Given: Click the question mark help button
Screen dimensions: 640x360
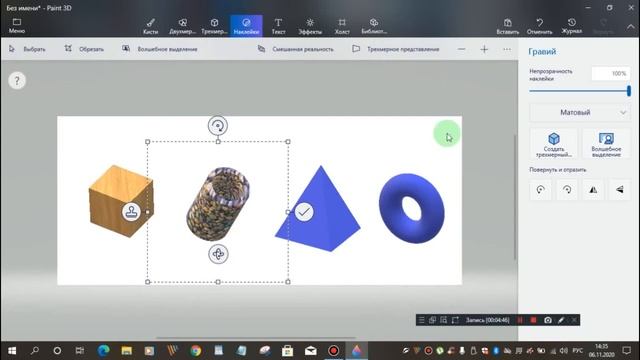Looking at the screenshot, I should [x=17, y=81].
